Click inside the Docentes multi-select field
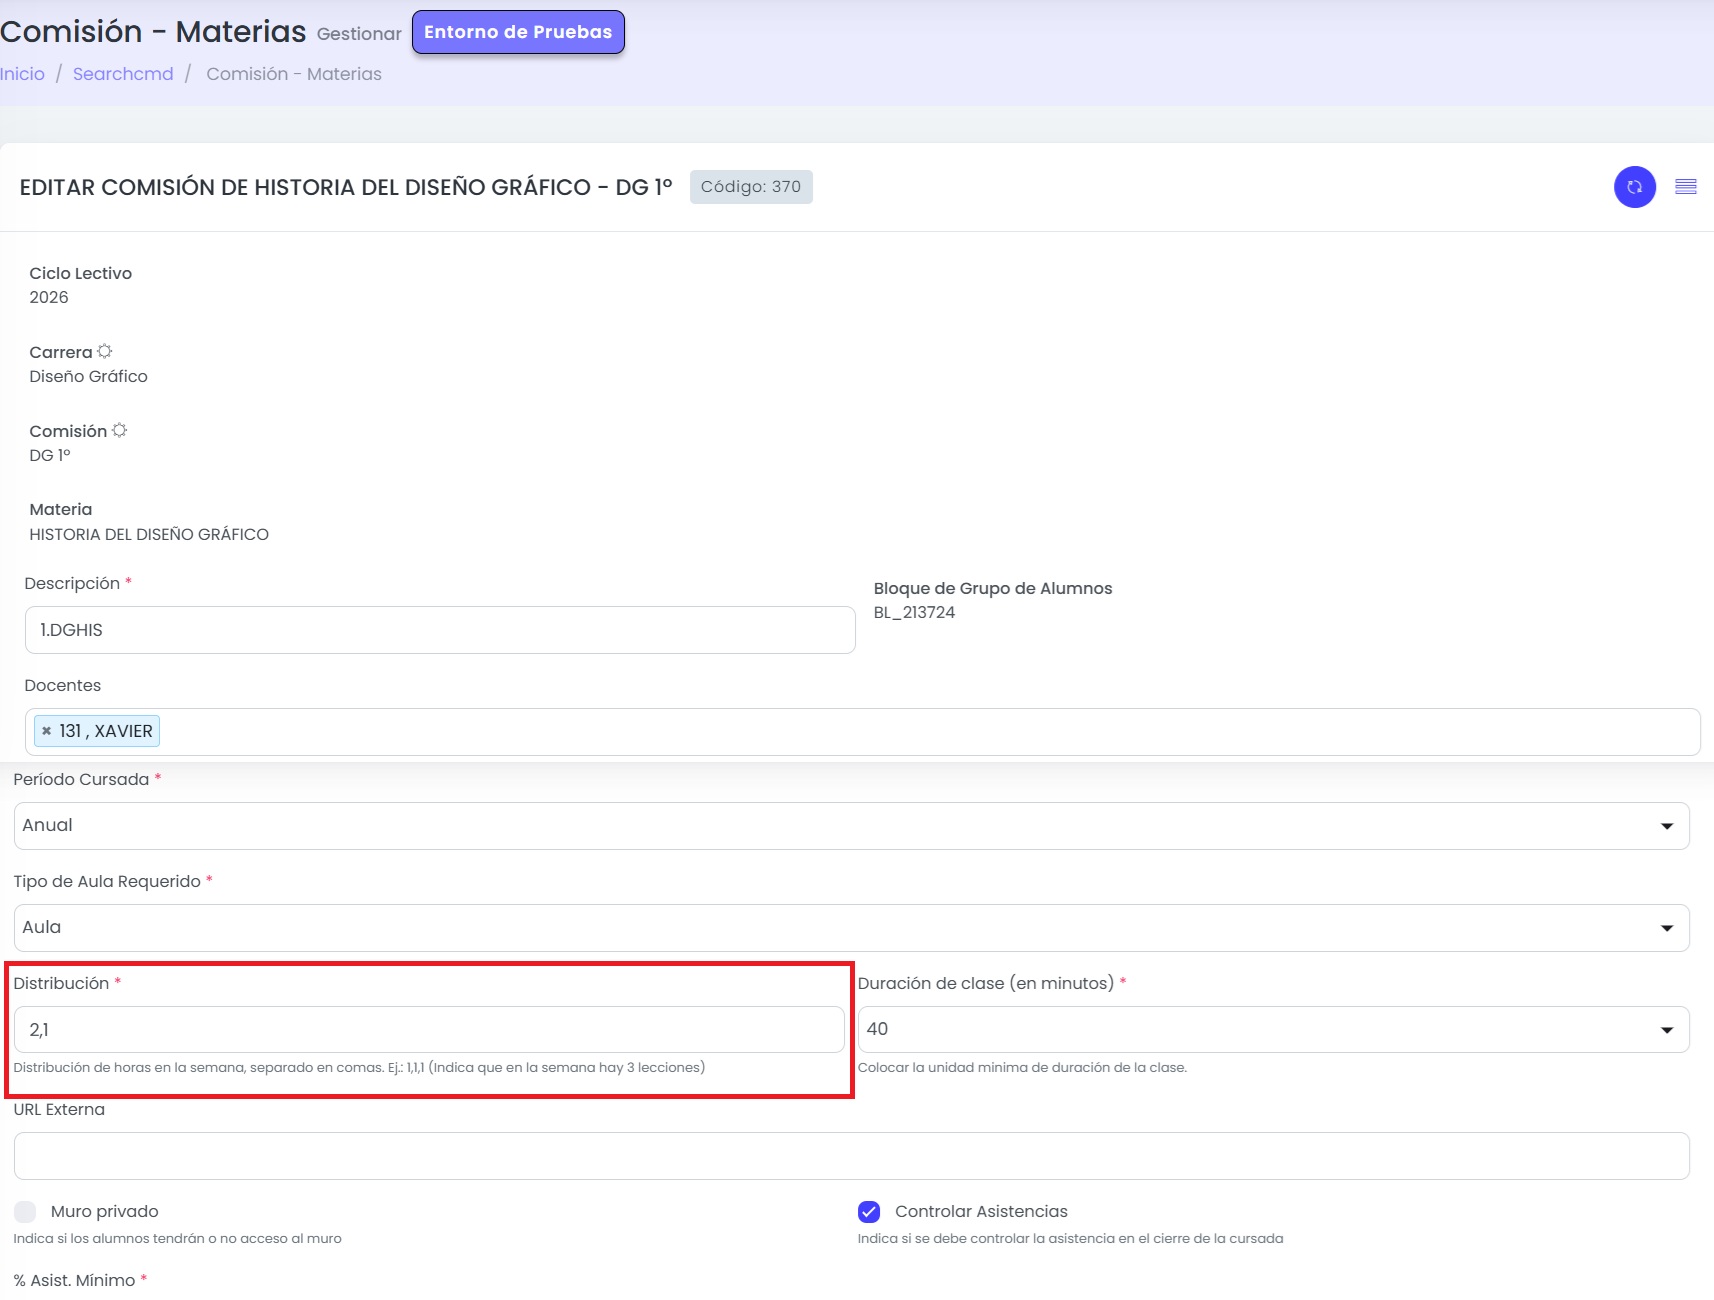This screenshot has width=1714, height=1300. tap(862, 732)
